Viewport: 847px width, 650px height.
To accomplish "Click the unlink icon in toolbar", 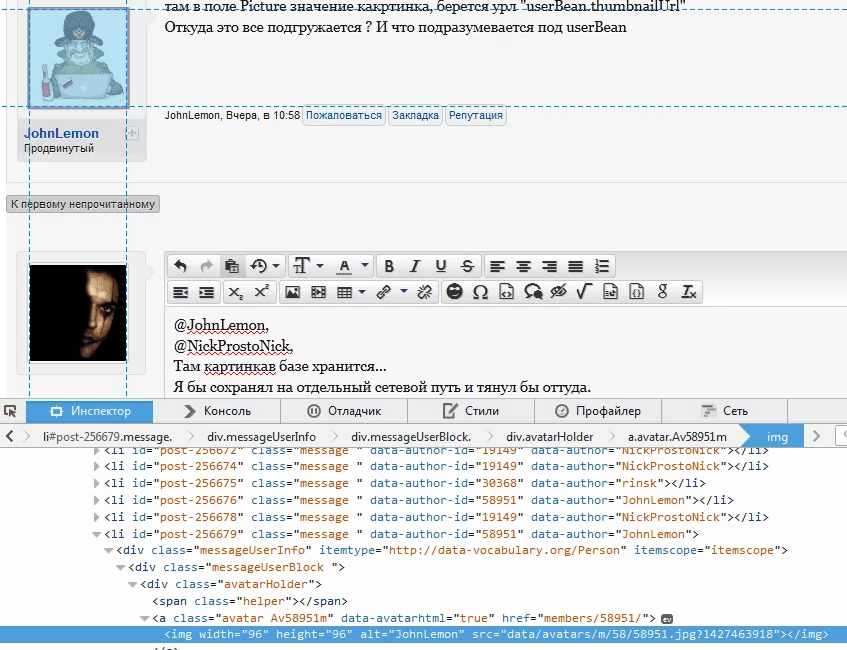I will point(424,293).
